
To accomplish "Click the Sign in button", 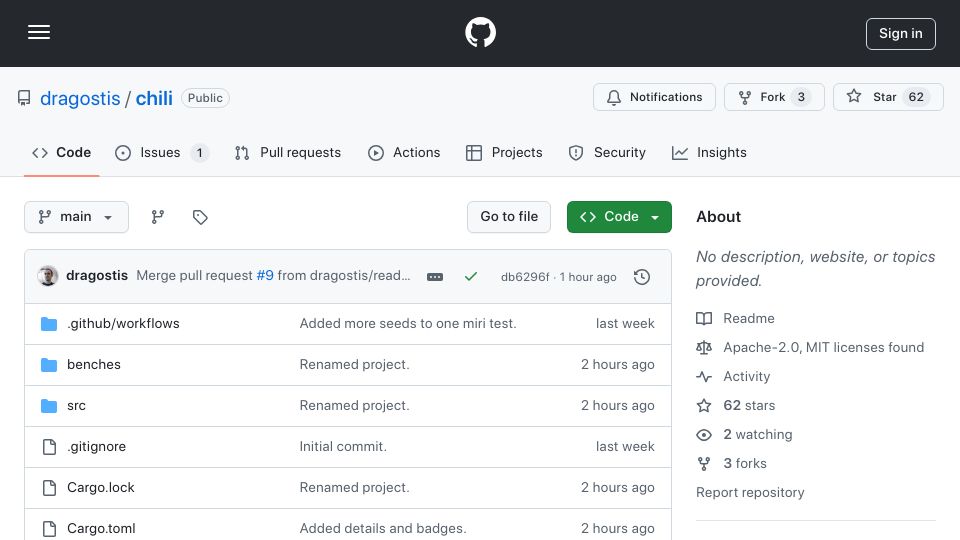I will point(900,34).
